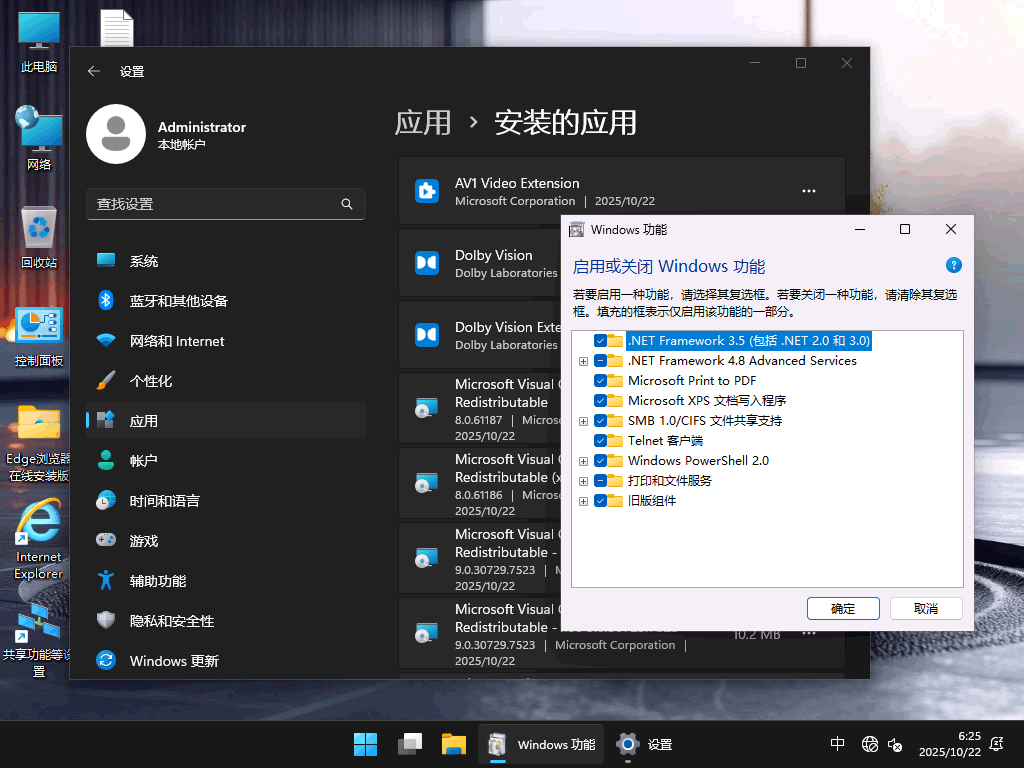
Task: Open 网络 desktop icon
Action: click(39, 138)
